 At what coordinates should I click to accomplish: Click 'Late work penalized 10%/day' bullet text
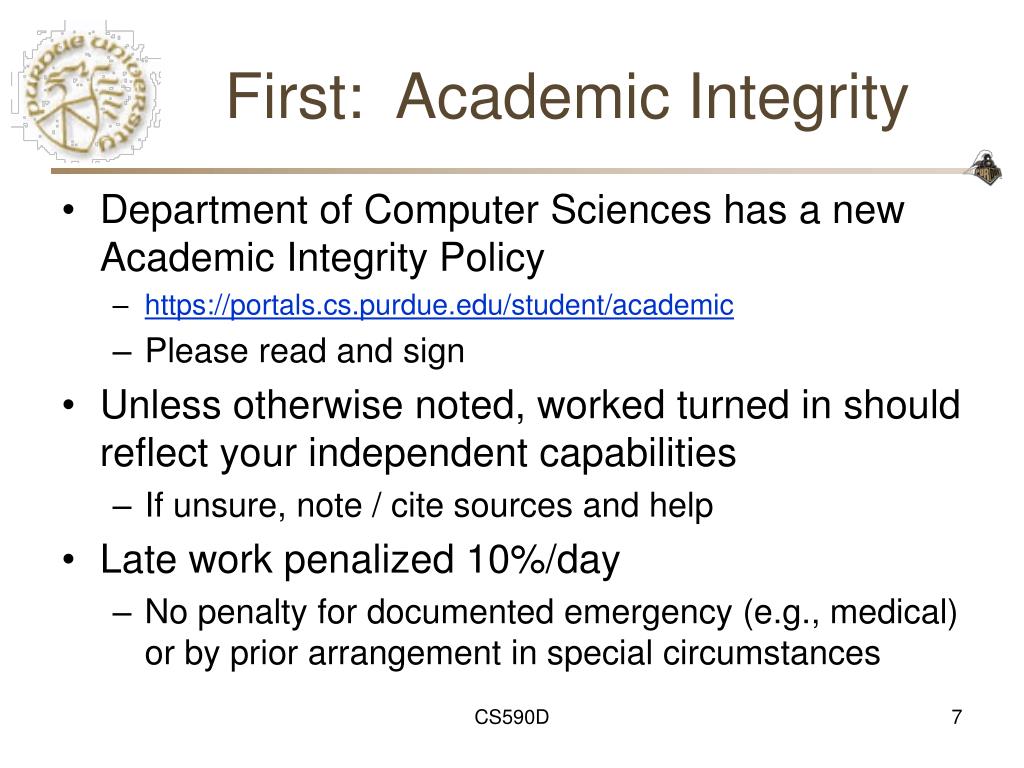[x=360, y=560]
